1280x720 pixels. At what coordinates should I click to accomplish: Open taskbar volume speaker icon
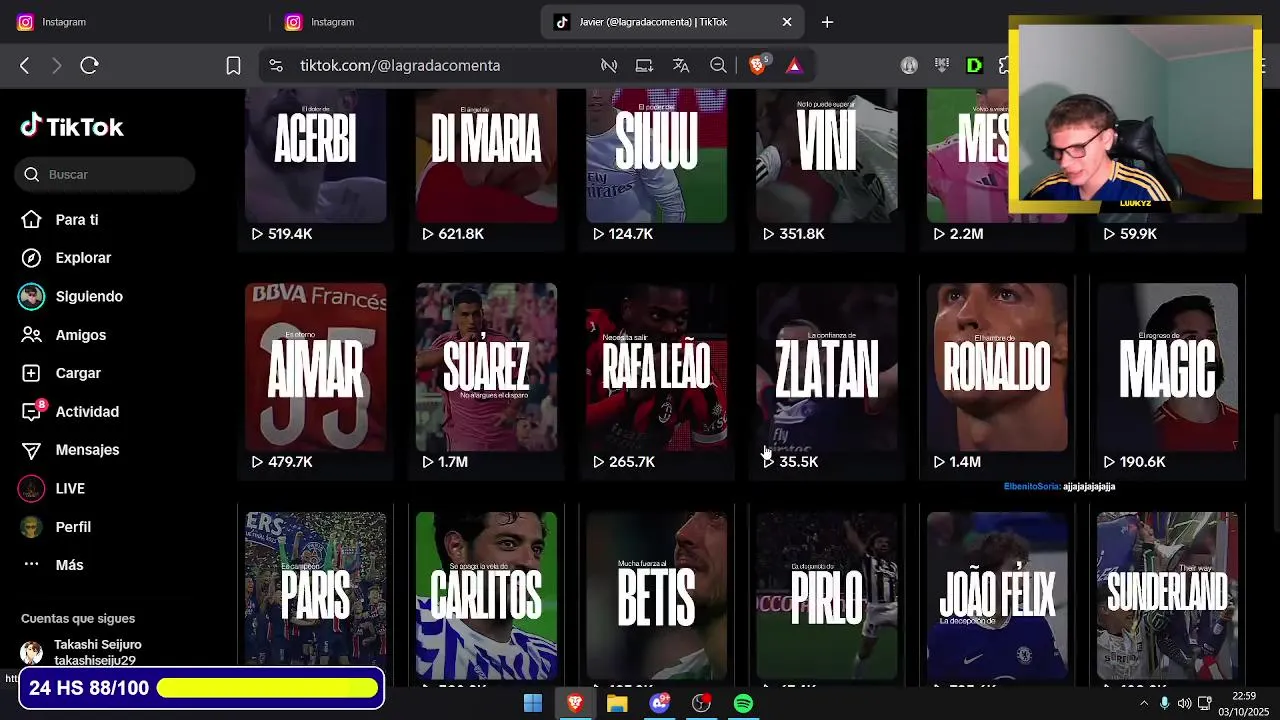[1185, 703]
